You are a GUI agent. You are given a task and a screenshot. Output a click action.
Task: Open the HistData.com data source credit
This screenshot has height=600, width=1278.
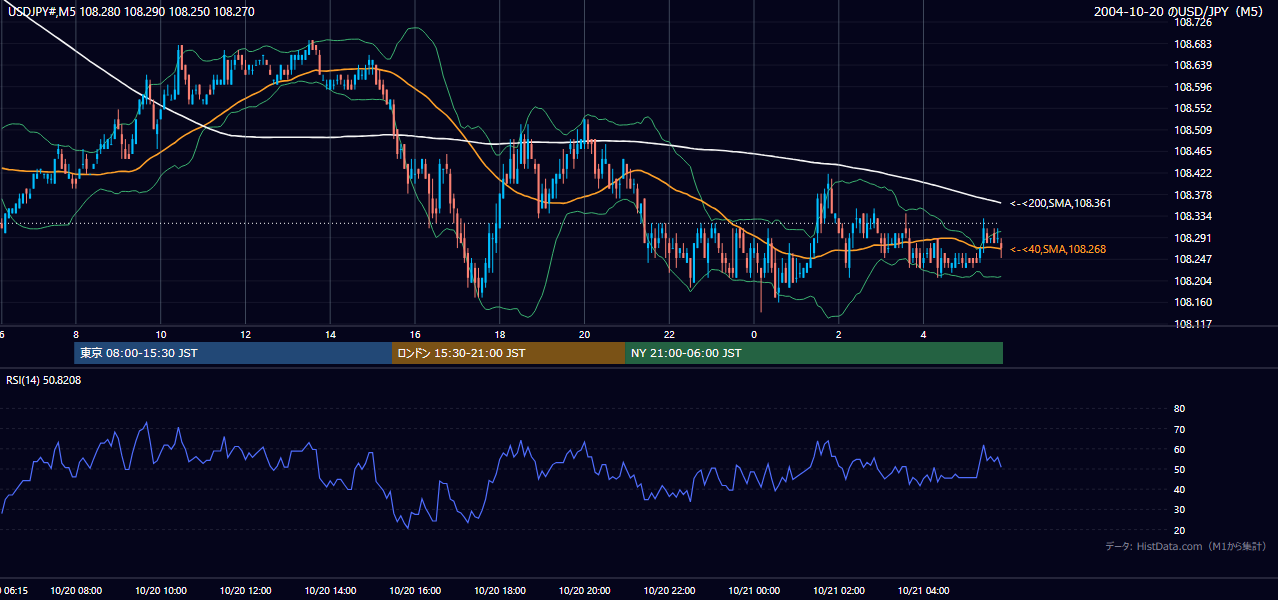tap(1186, 546)
